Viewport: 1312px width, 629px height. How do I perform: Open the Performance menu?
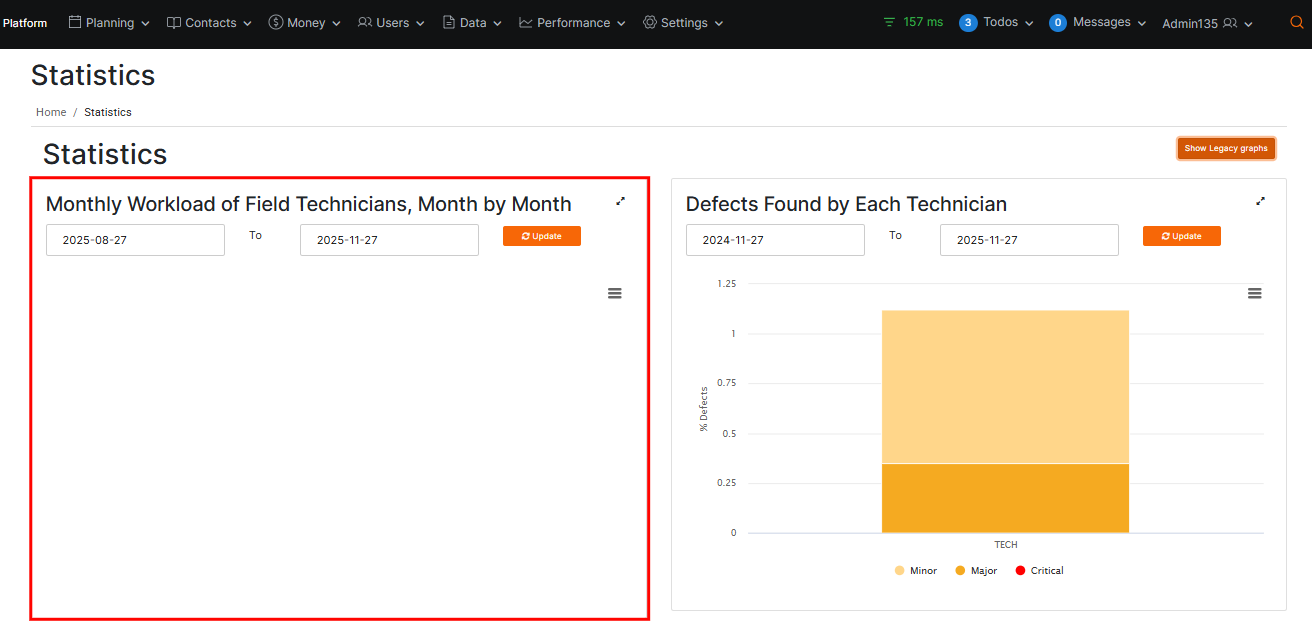tap(572, 23)
